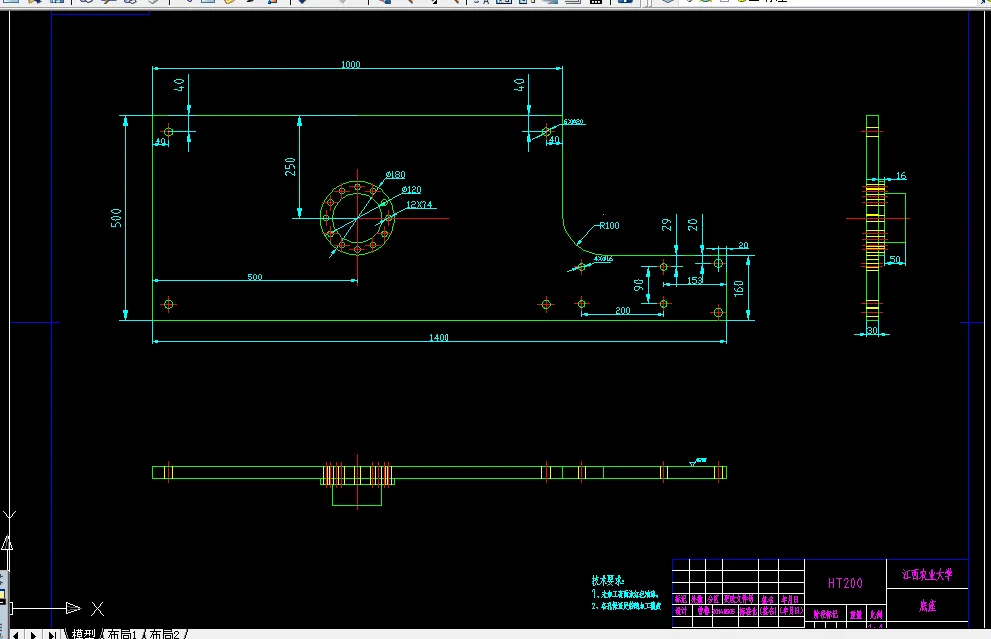
Task: Select the right 40 vertical dimension at top
Action: coord(520,84)
